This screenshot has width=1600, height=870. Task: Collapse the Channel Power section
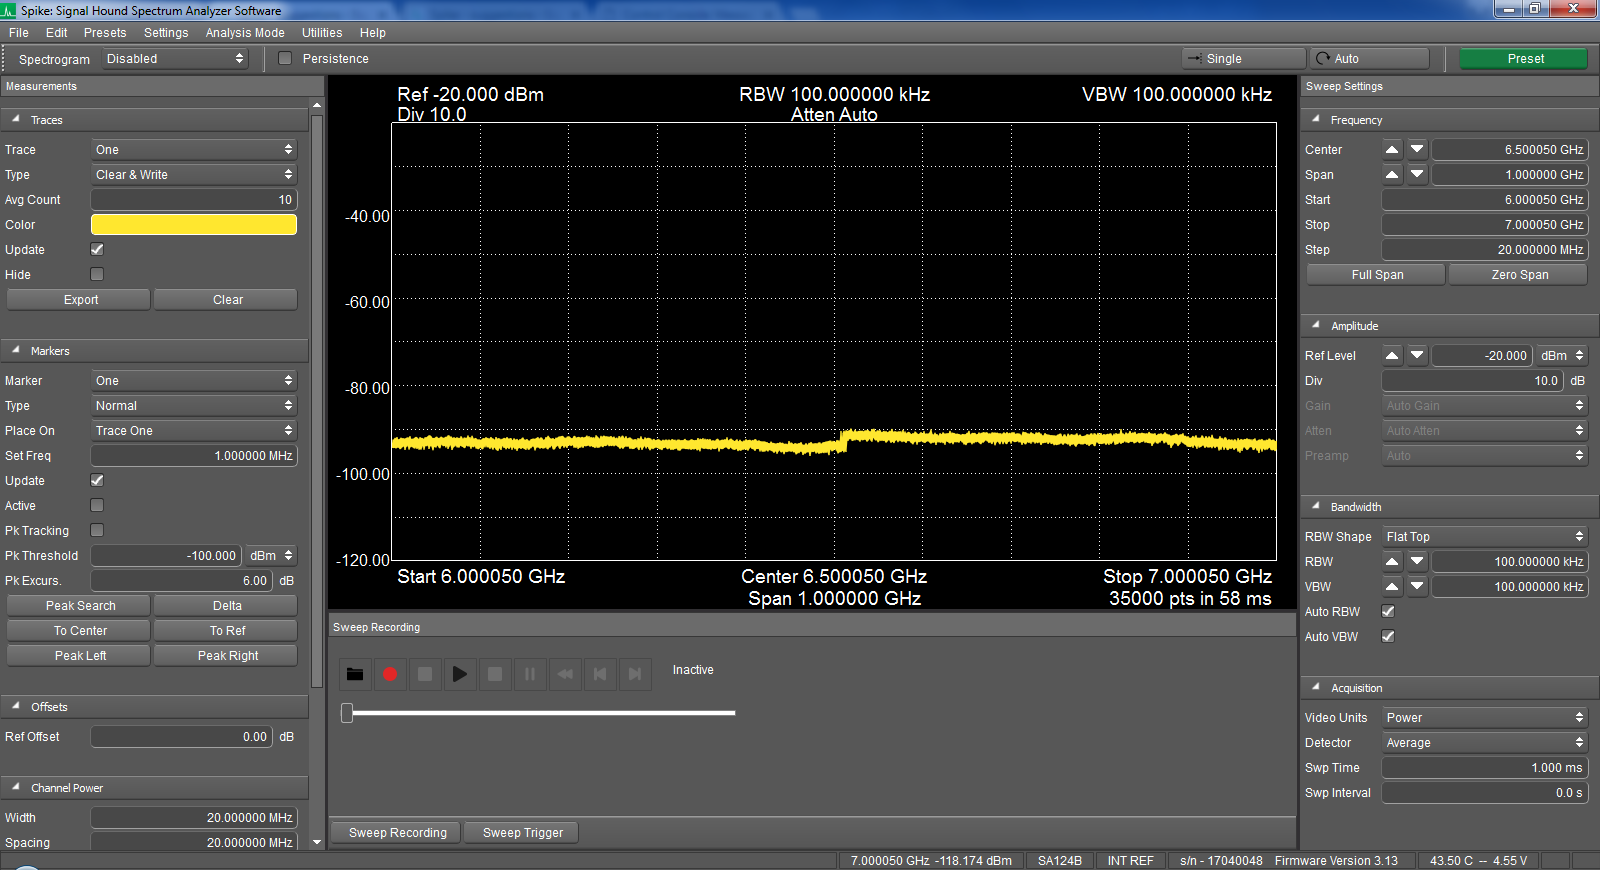click(16, 787)
